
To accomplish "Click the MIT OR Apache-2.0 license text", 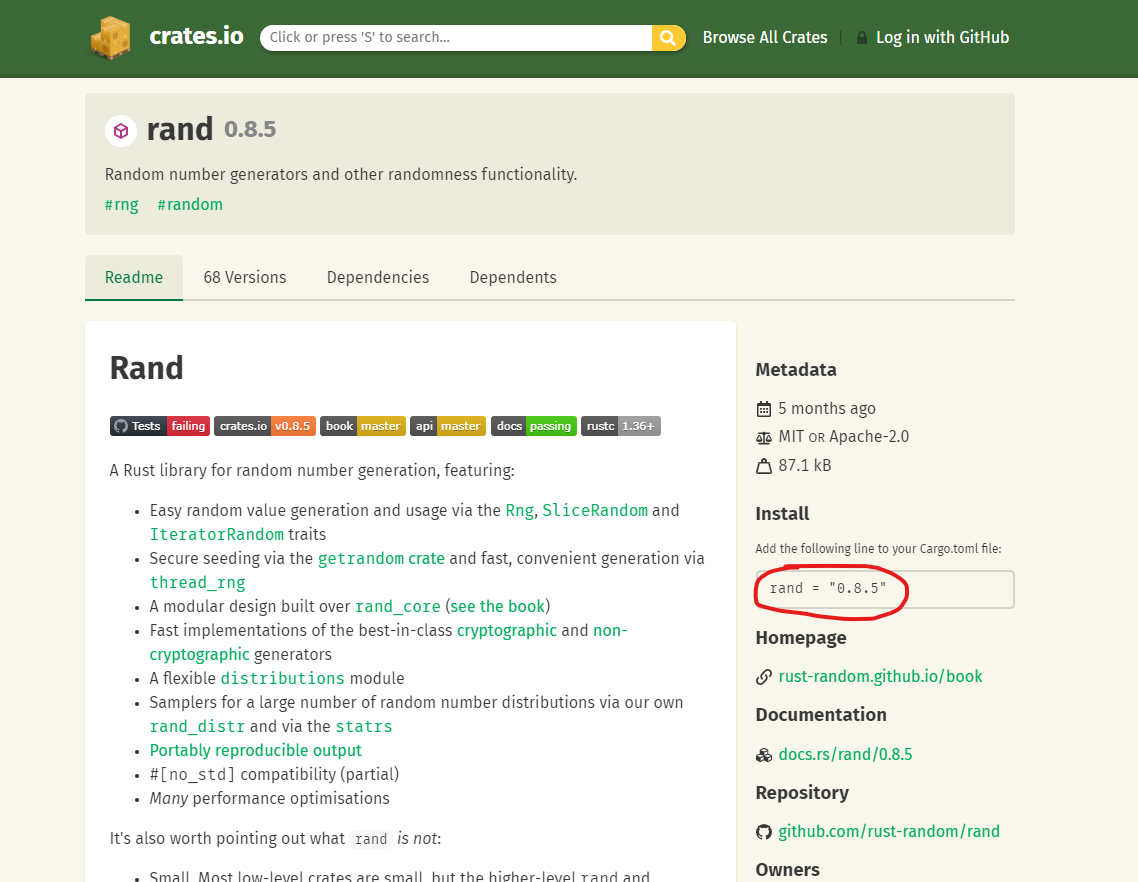I will [x=844, y=437].
